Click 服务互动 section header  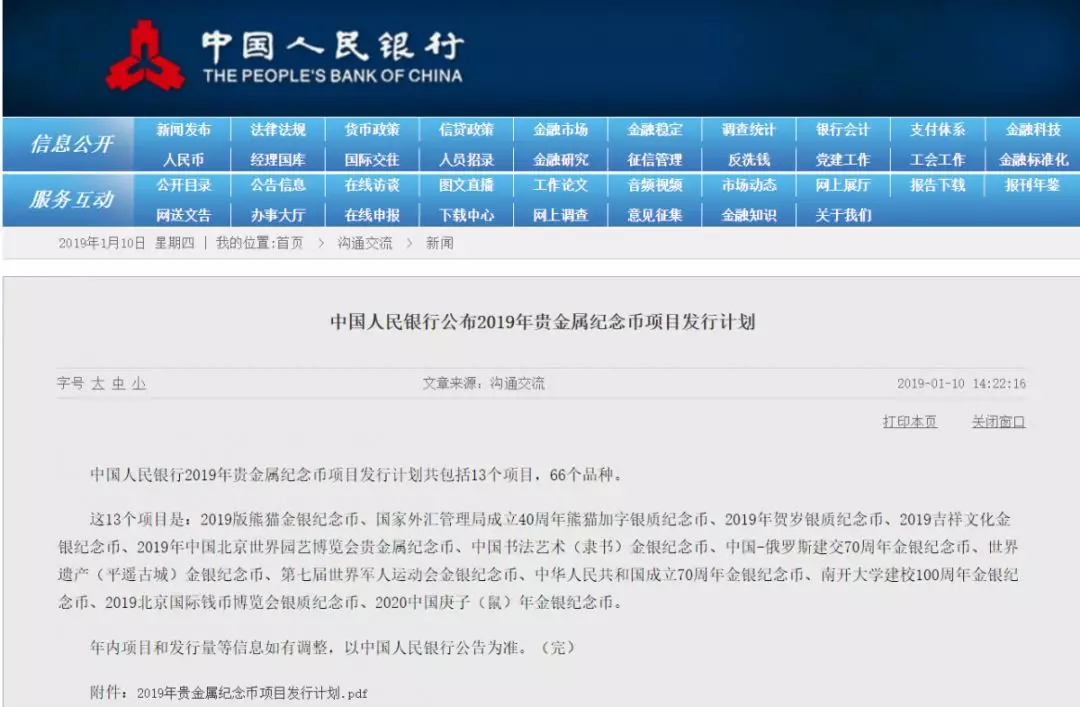(x=71, y=200)
